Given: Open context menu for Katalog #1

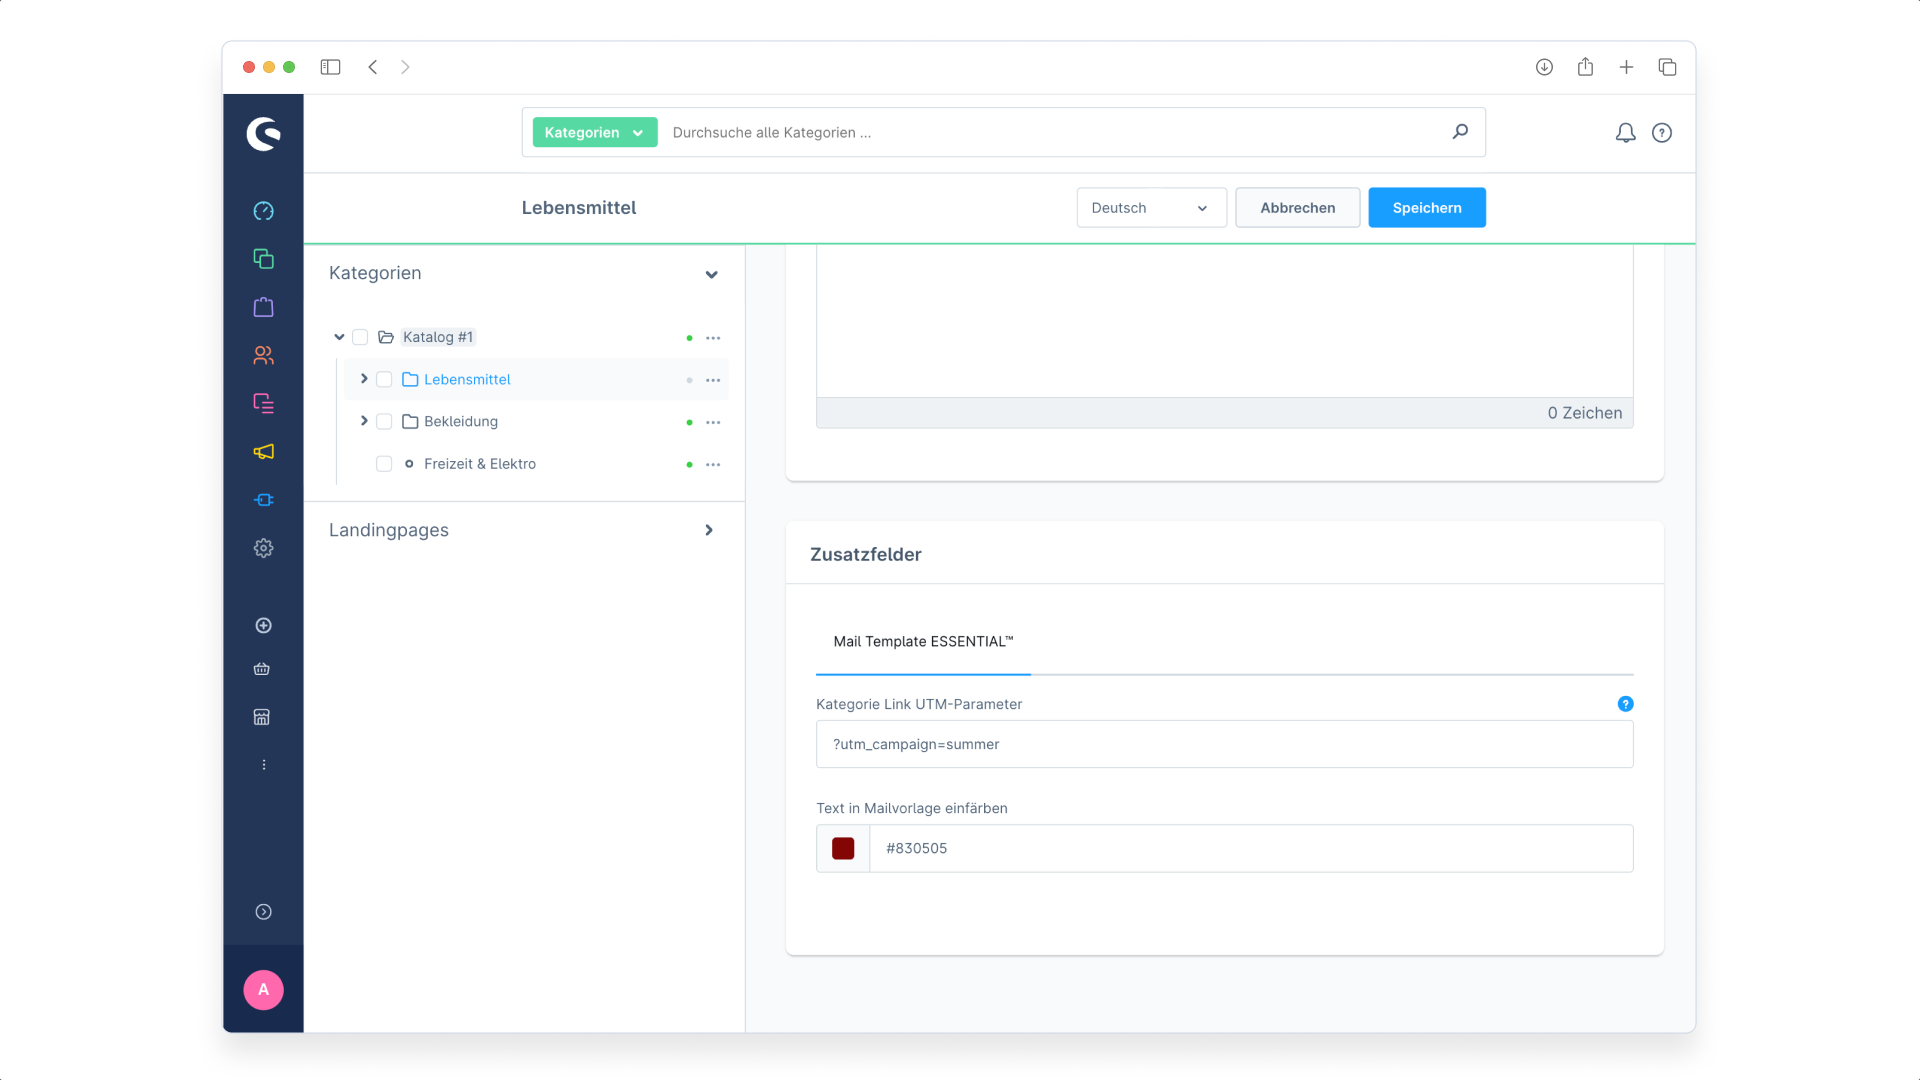Looking at the screenshot, I should (713, 338).
